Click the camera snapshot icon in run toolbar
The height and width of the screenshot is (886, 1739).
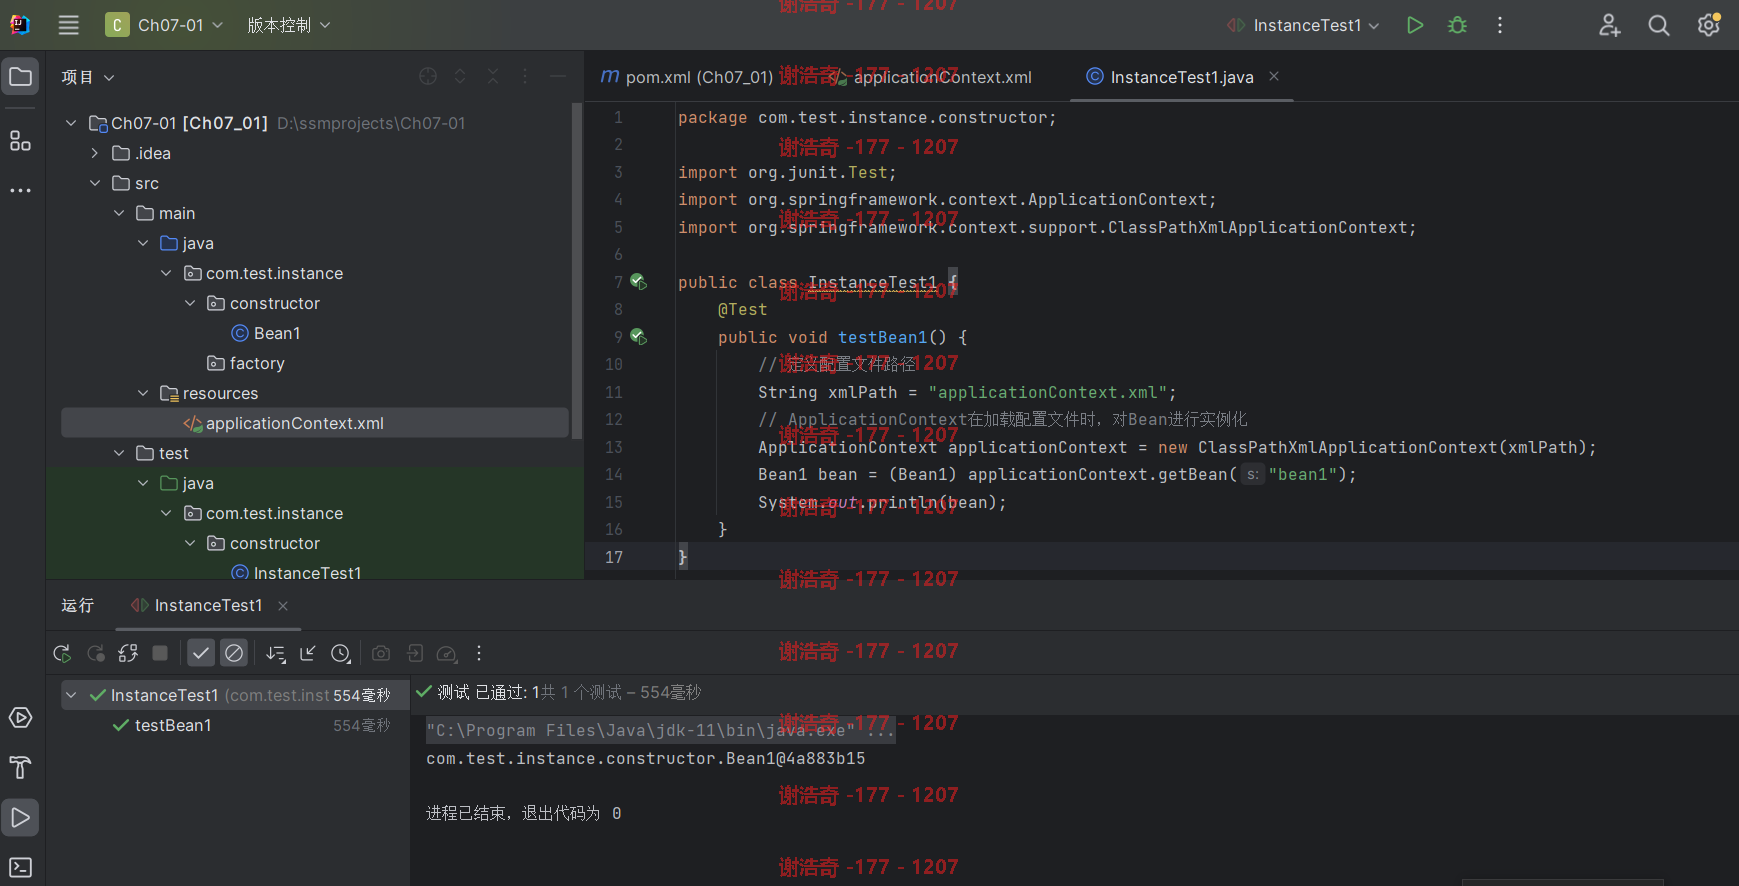(381, 653)
